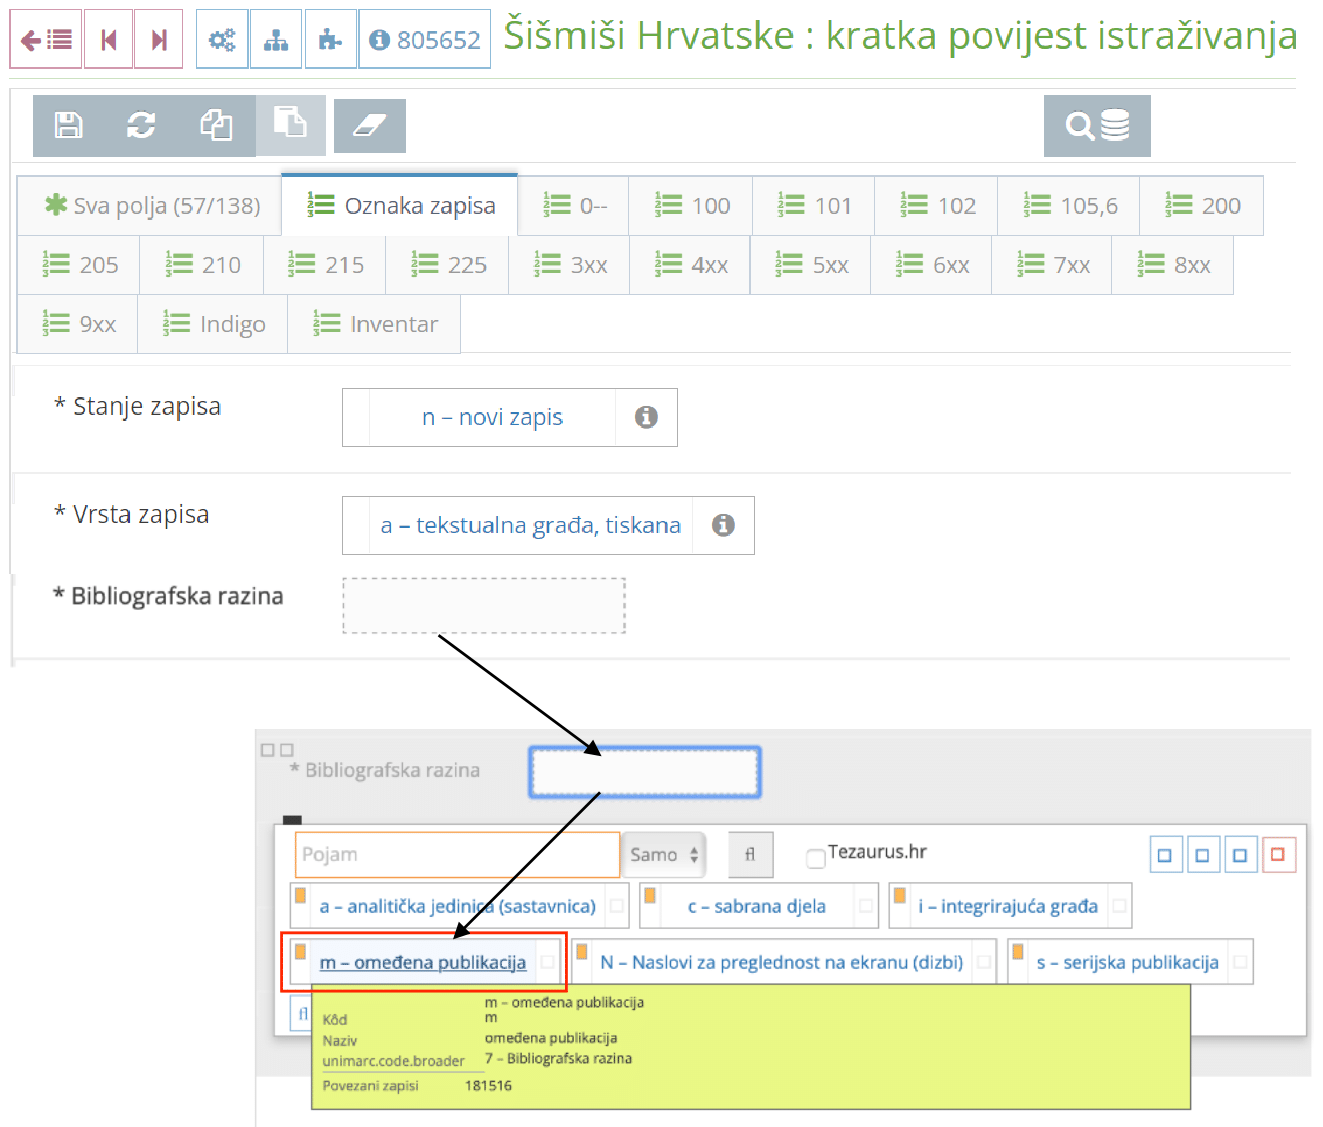This screenshot has height=1127, width=1323.
Task: Open the 'Inventar' tab
Action: [x=375, y=323]
